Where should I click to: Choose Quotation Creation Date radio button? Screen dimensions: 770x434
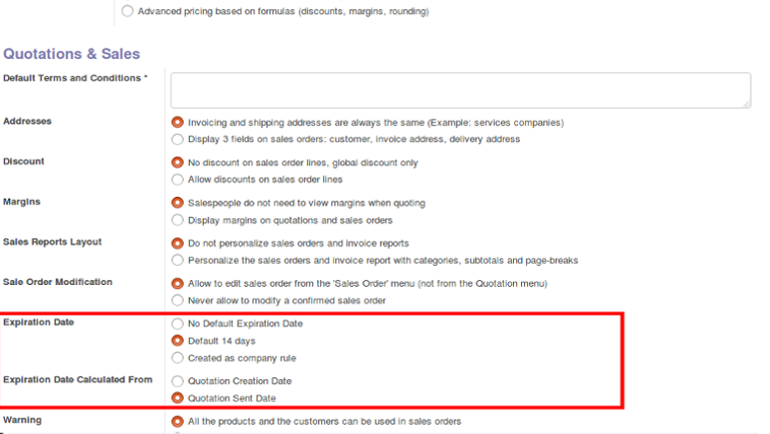point(177,381)
